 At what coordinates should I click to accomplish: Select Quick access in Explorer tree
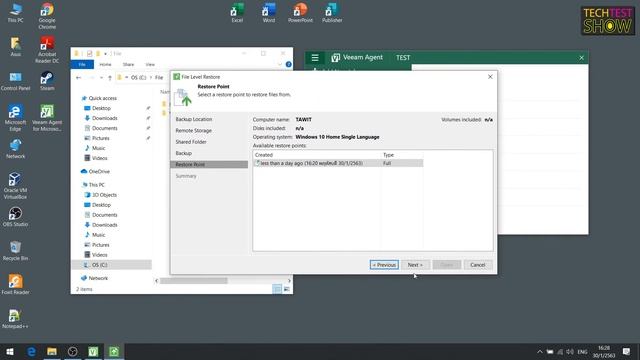(99, 98)
